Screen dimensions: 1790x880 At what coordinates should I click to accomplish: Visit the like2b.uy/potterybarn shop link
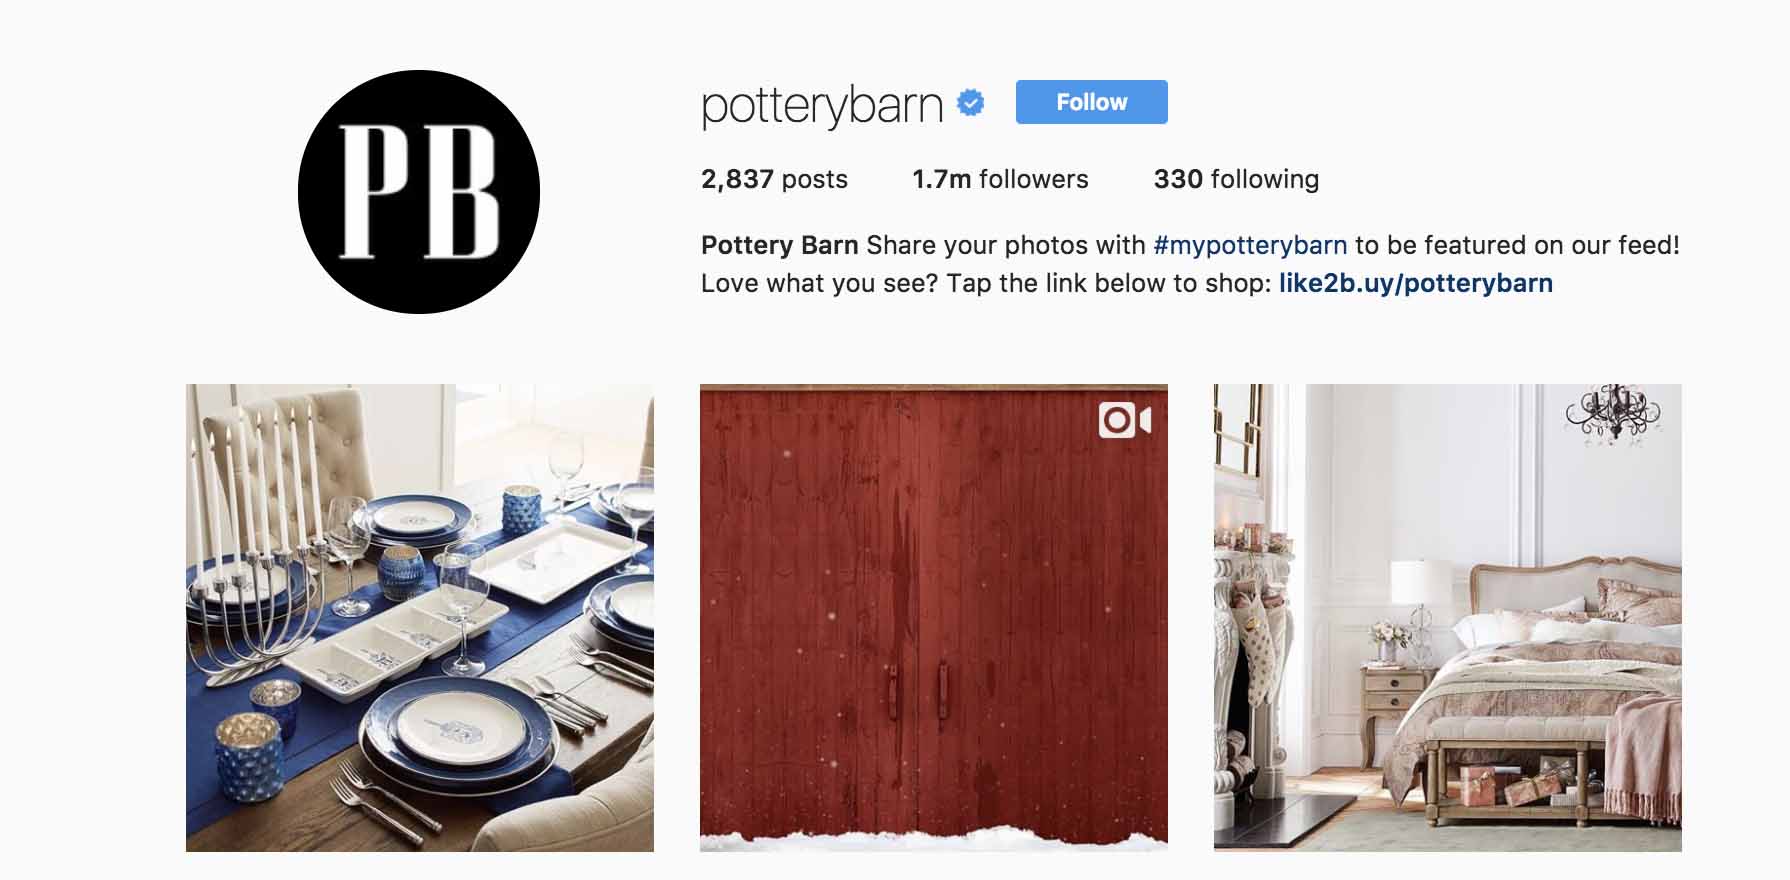[x=1416, y=283]
